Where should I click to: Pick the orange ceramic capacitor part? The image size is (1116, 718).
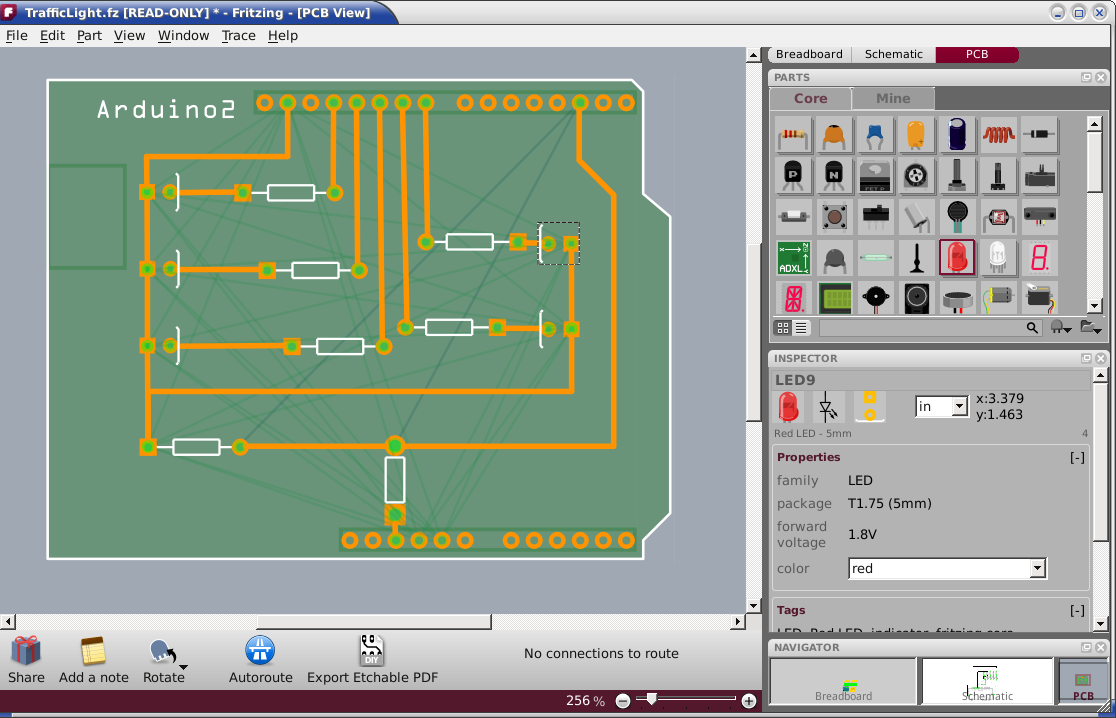tap(834, 135)
